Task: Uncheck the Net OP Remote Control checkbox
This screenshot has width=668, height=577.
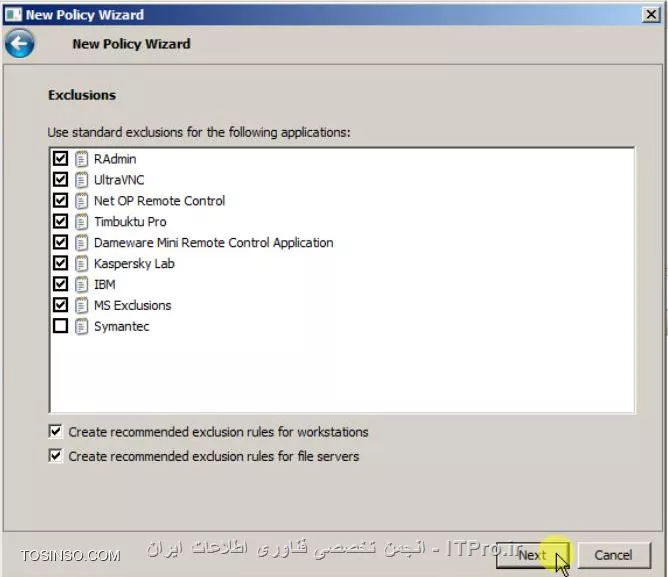Action: 60,200
